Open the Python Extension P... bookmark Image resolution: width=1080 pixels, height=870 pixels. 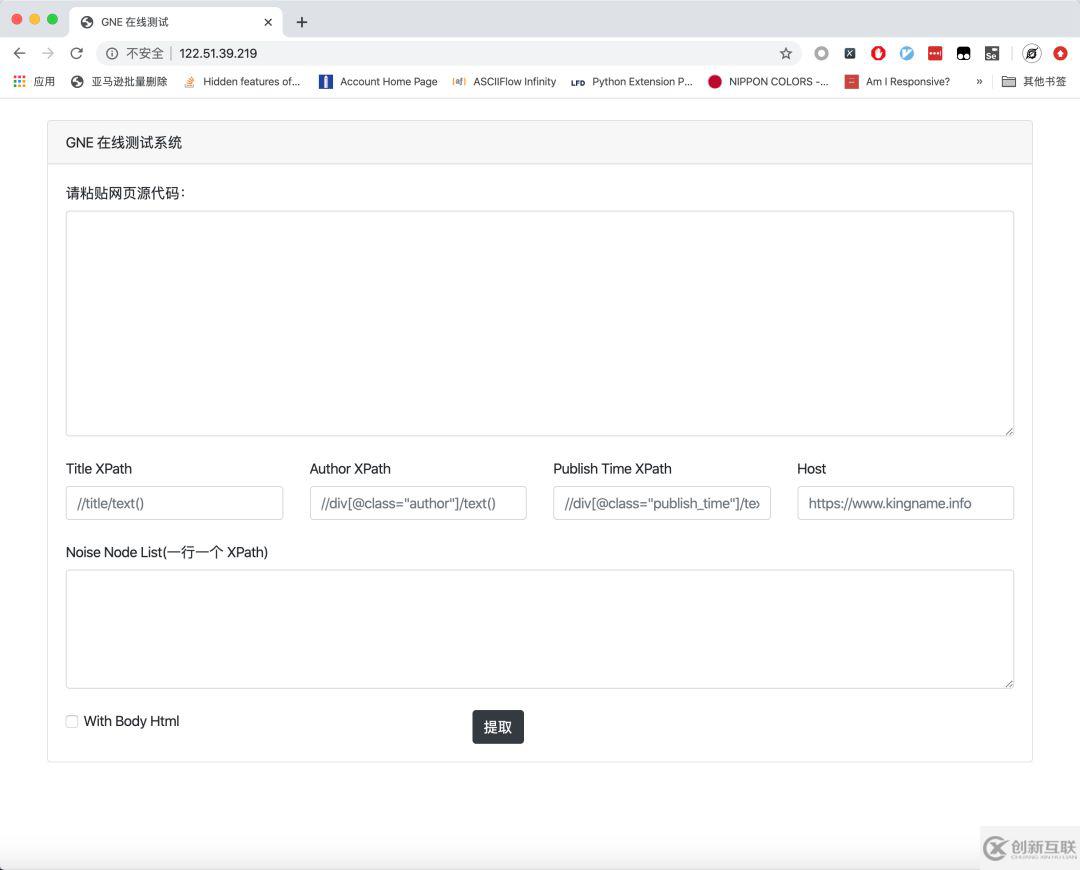point(632,81)
